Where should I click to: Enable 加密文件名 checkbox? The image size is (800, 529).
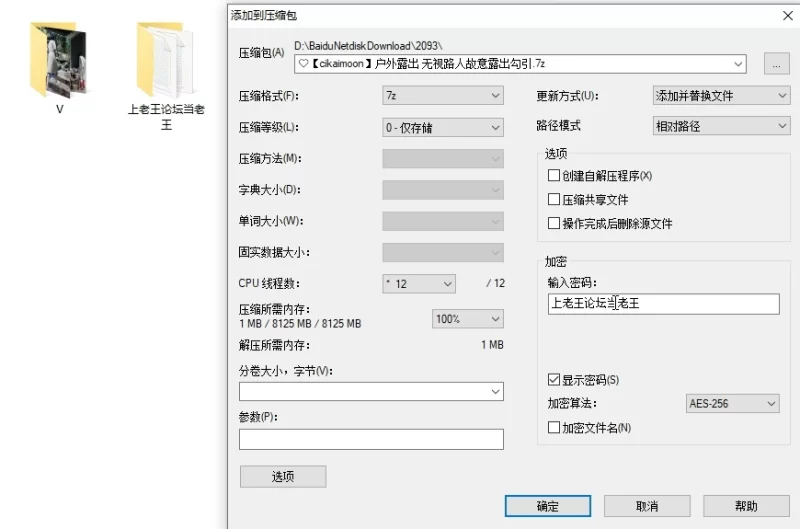[x=554, y=427]
